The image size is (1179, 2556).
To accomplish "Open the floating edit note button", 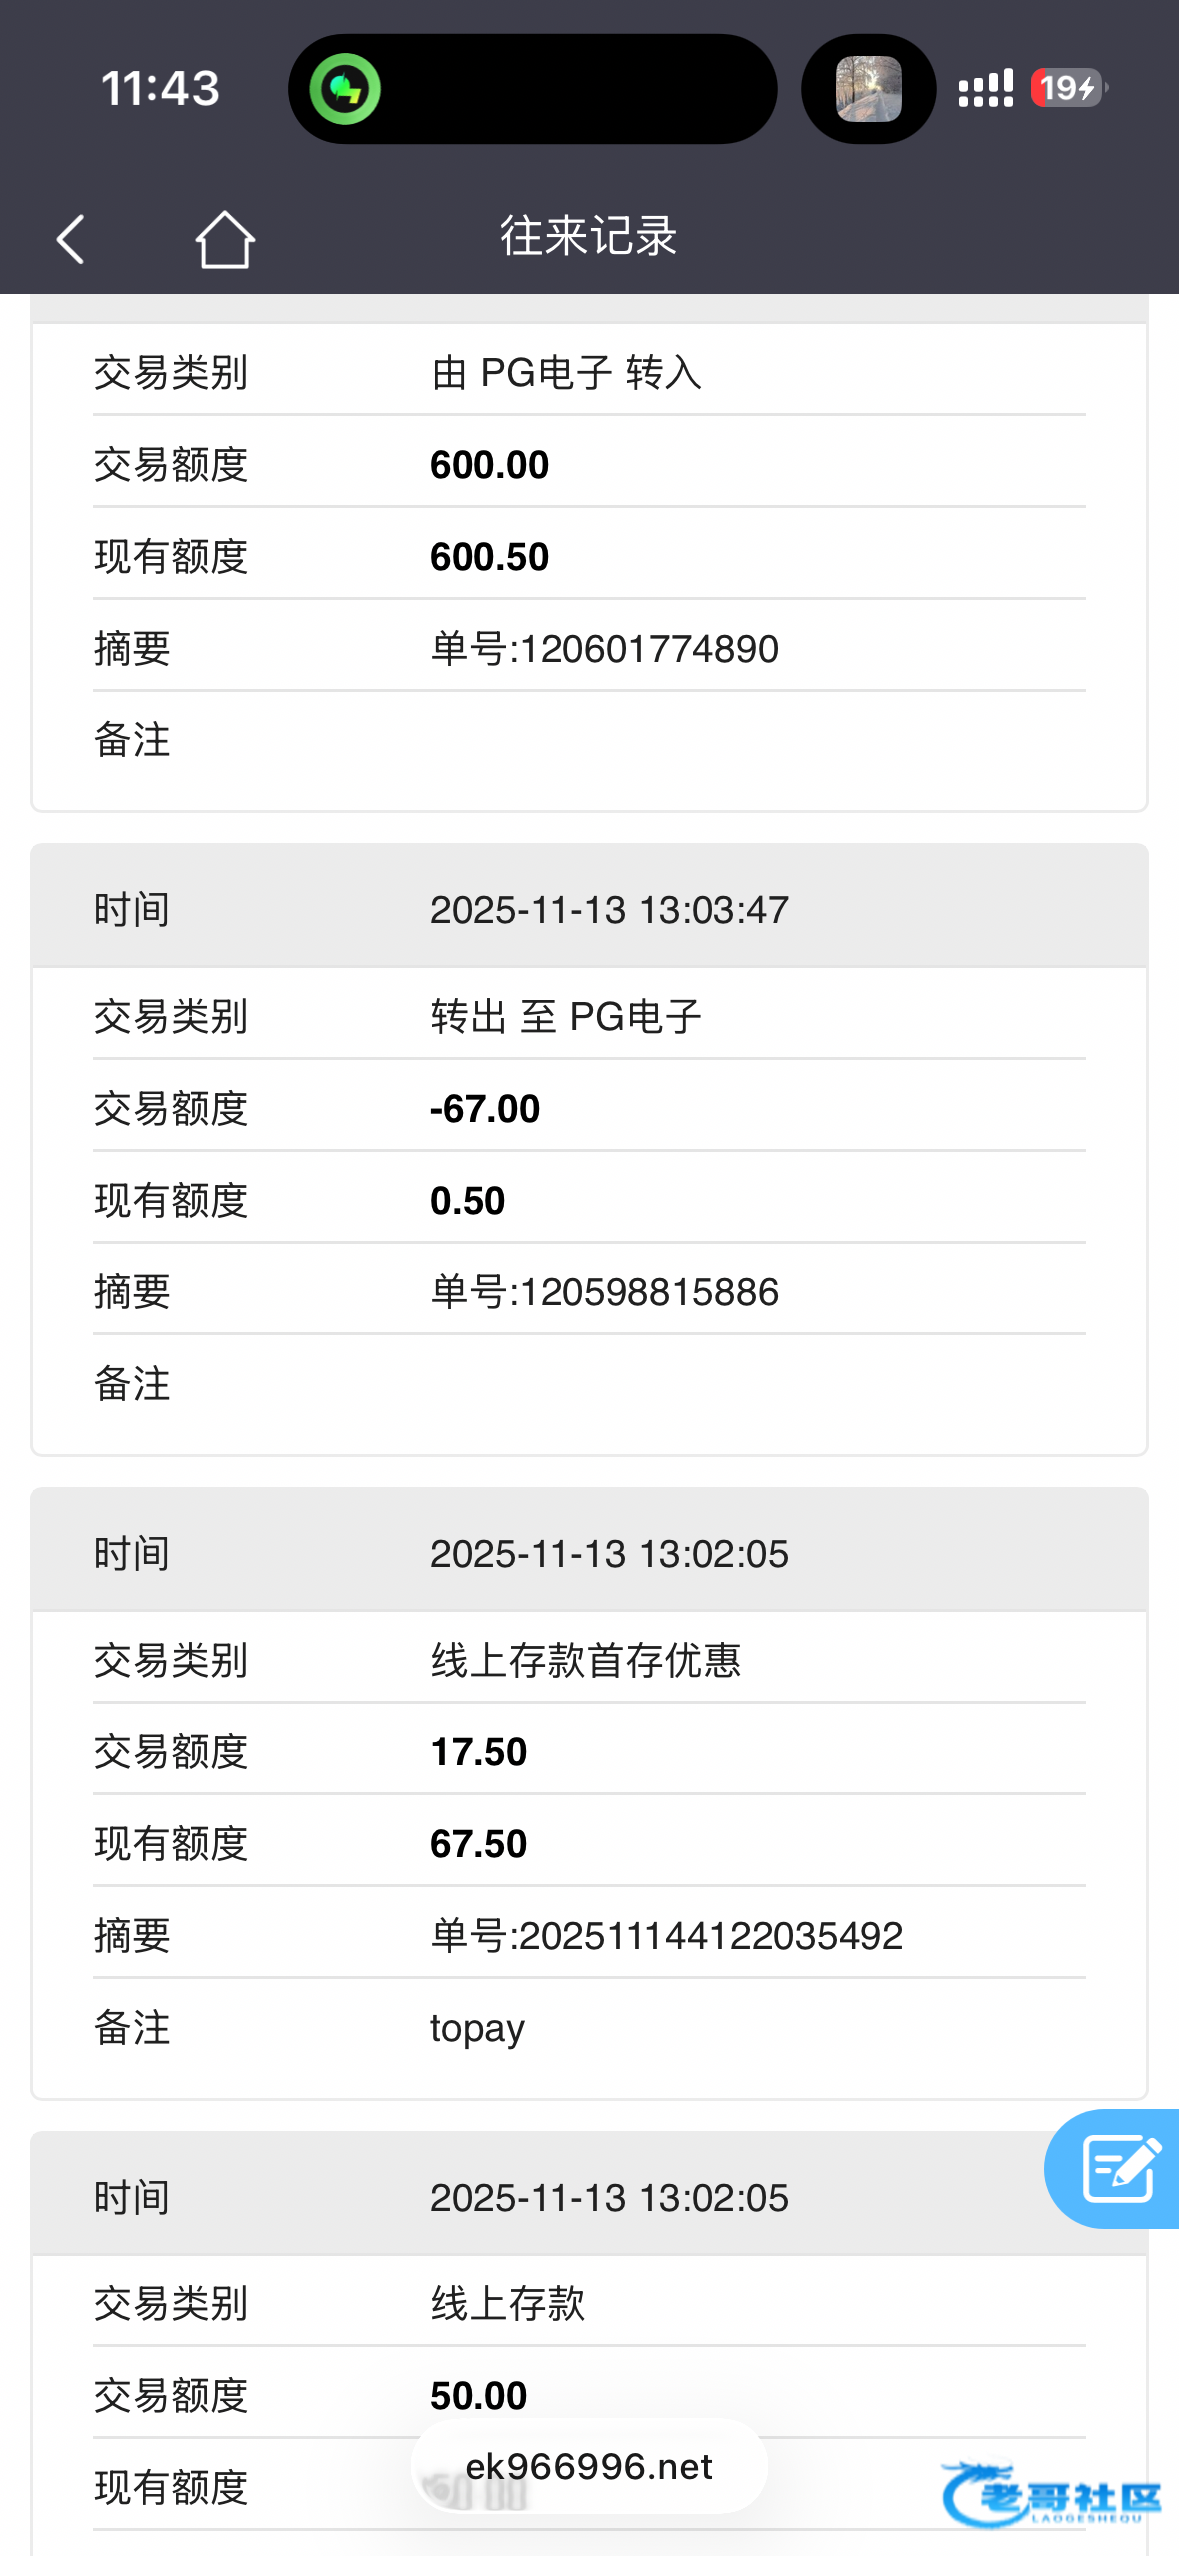I will [x=1118, y=2168].
